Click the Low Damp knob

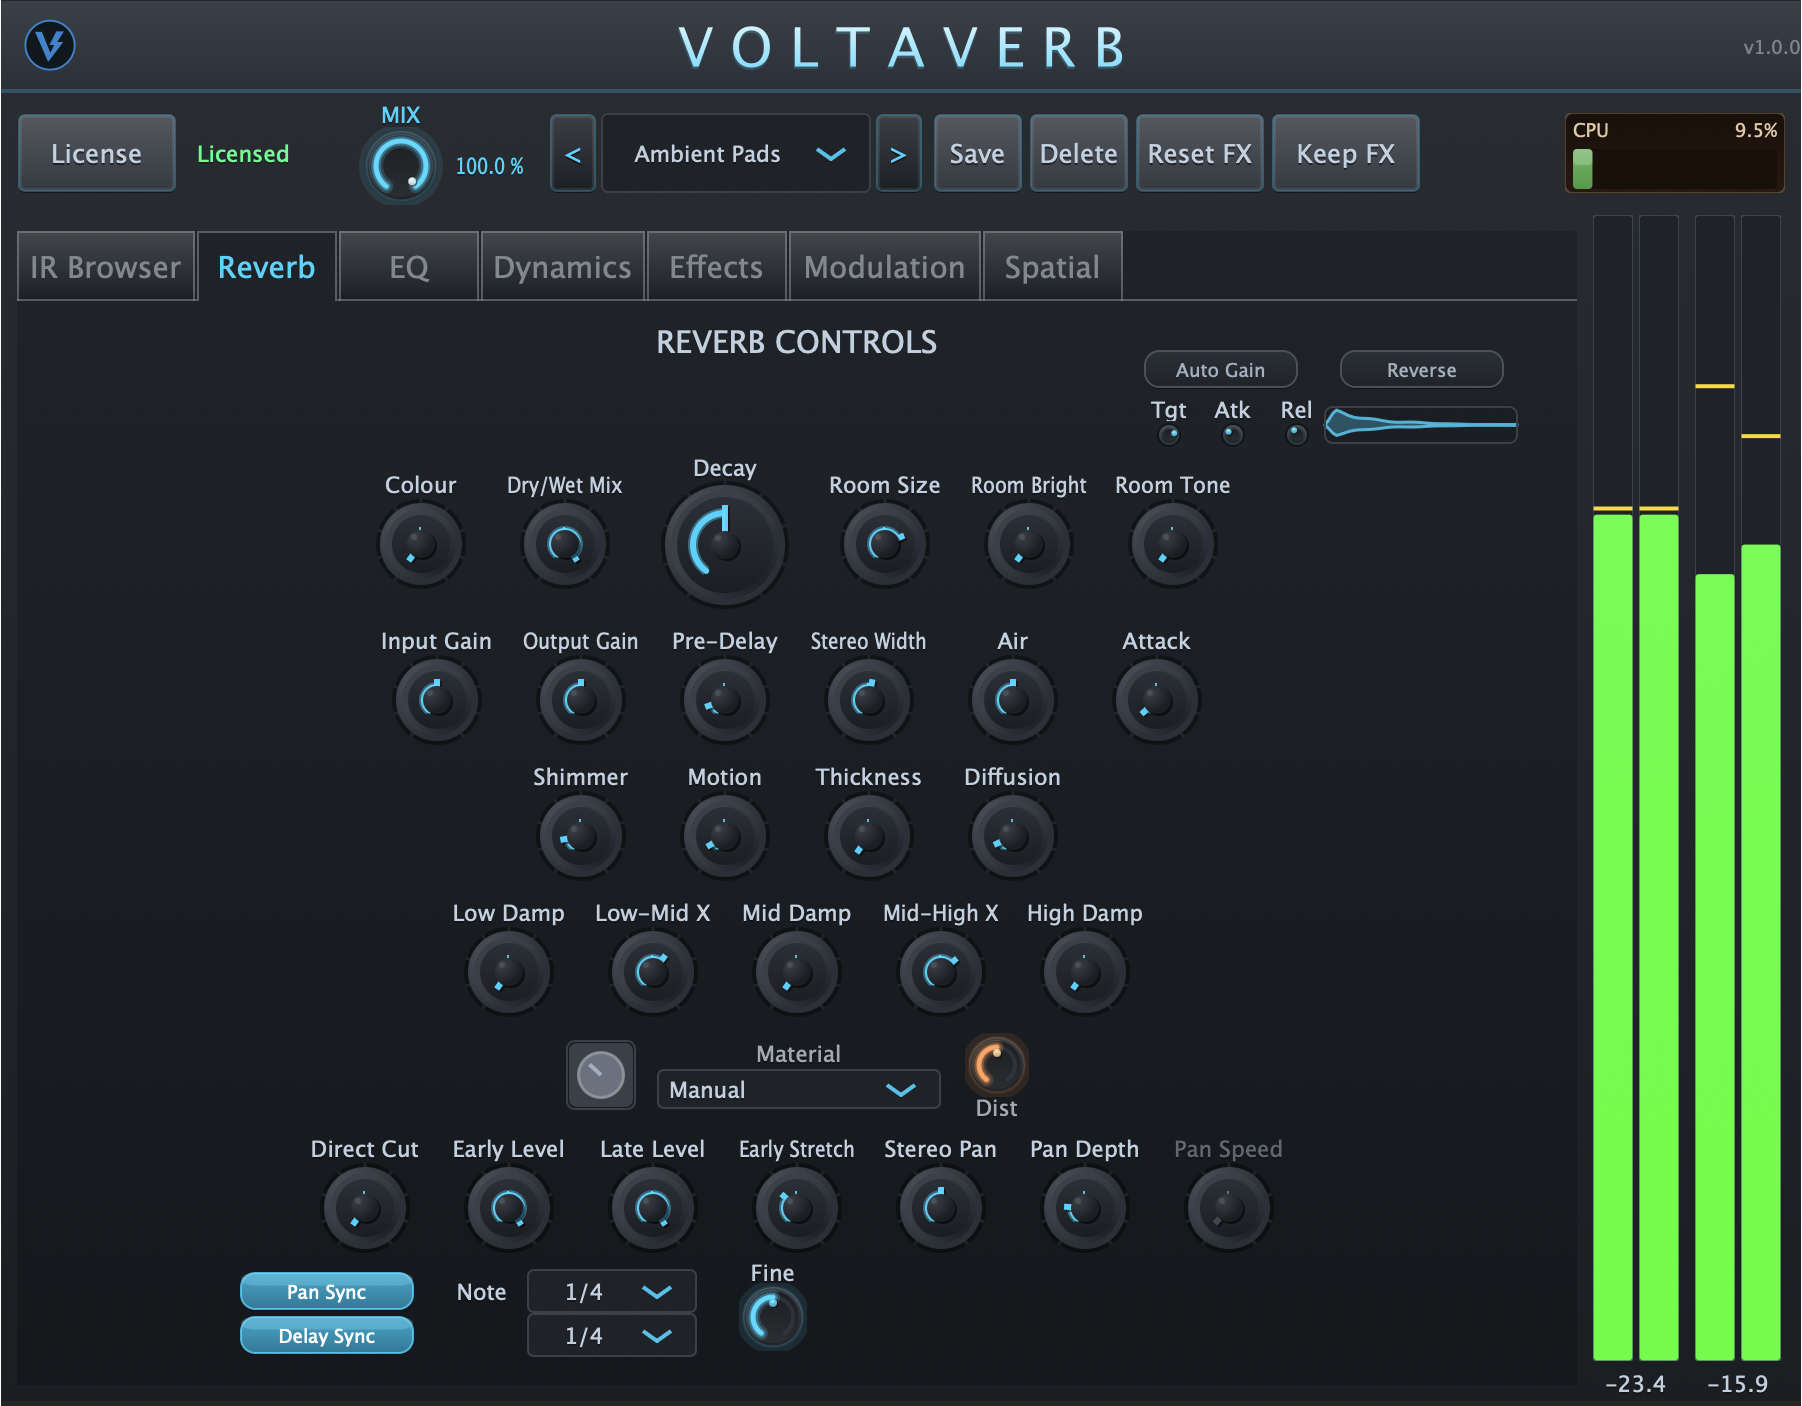pos(509,972)
